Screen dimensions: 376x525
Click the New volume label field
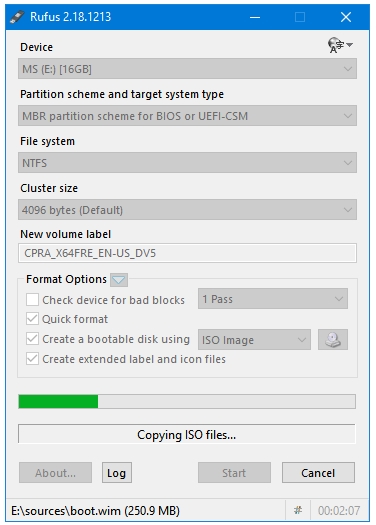(x=187, y=253)
